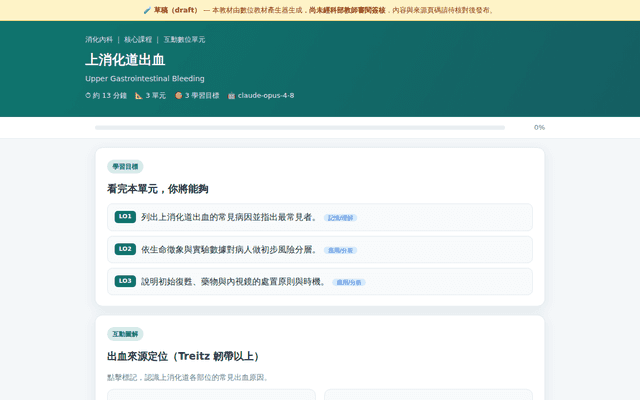Click the 學習目標 section badge
This screenshot has width=640, height=400.
point(125,167)
